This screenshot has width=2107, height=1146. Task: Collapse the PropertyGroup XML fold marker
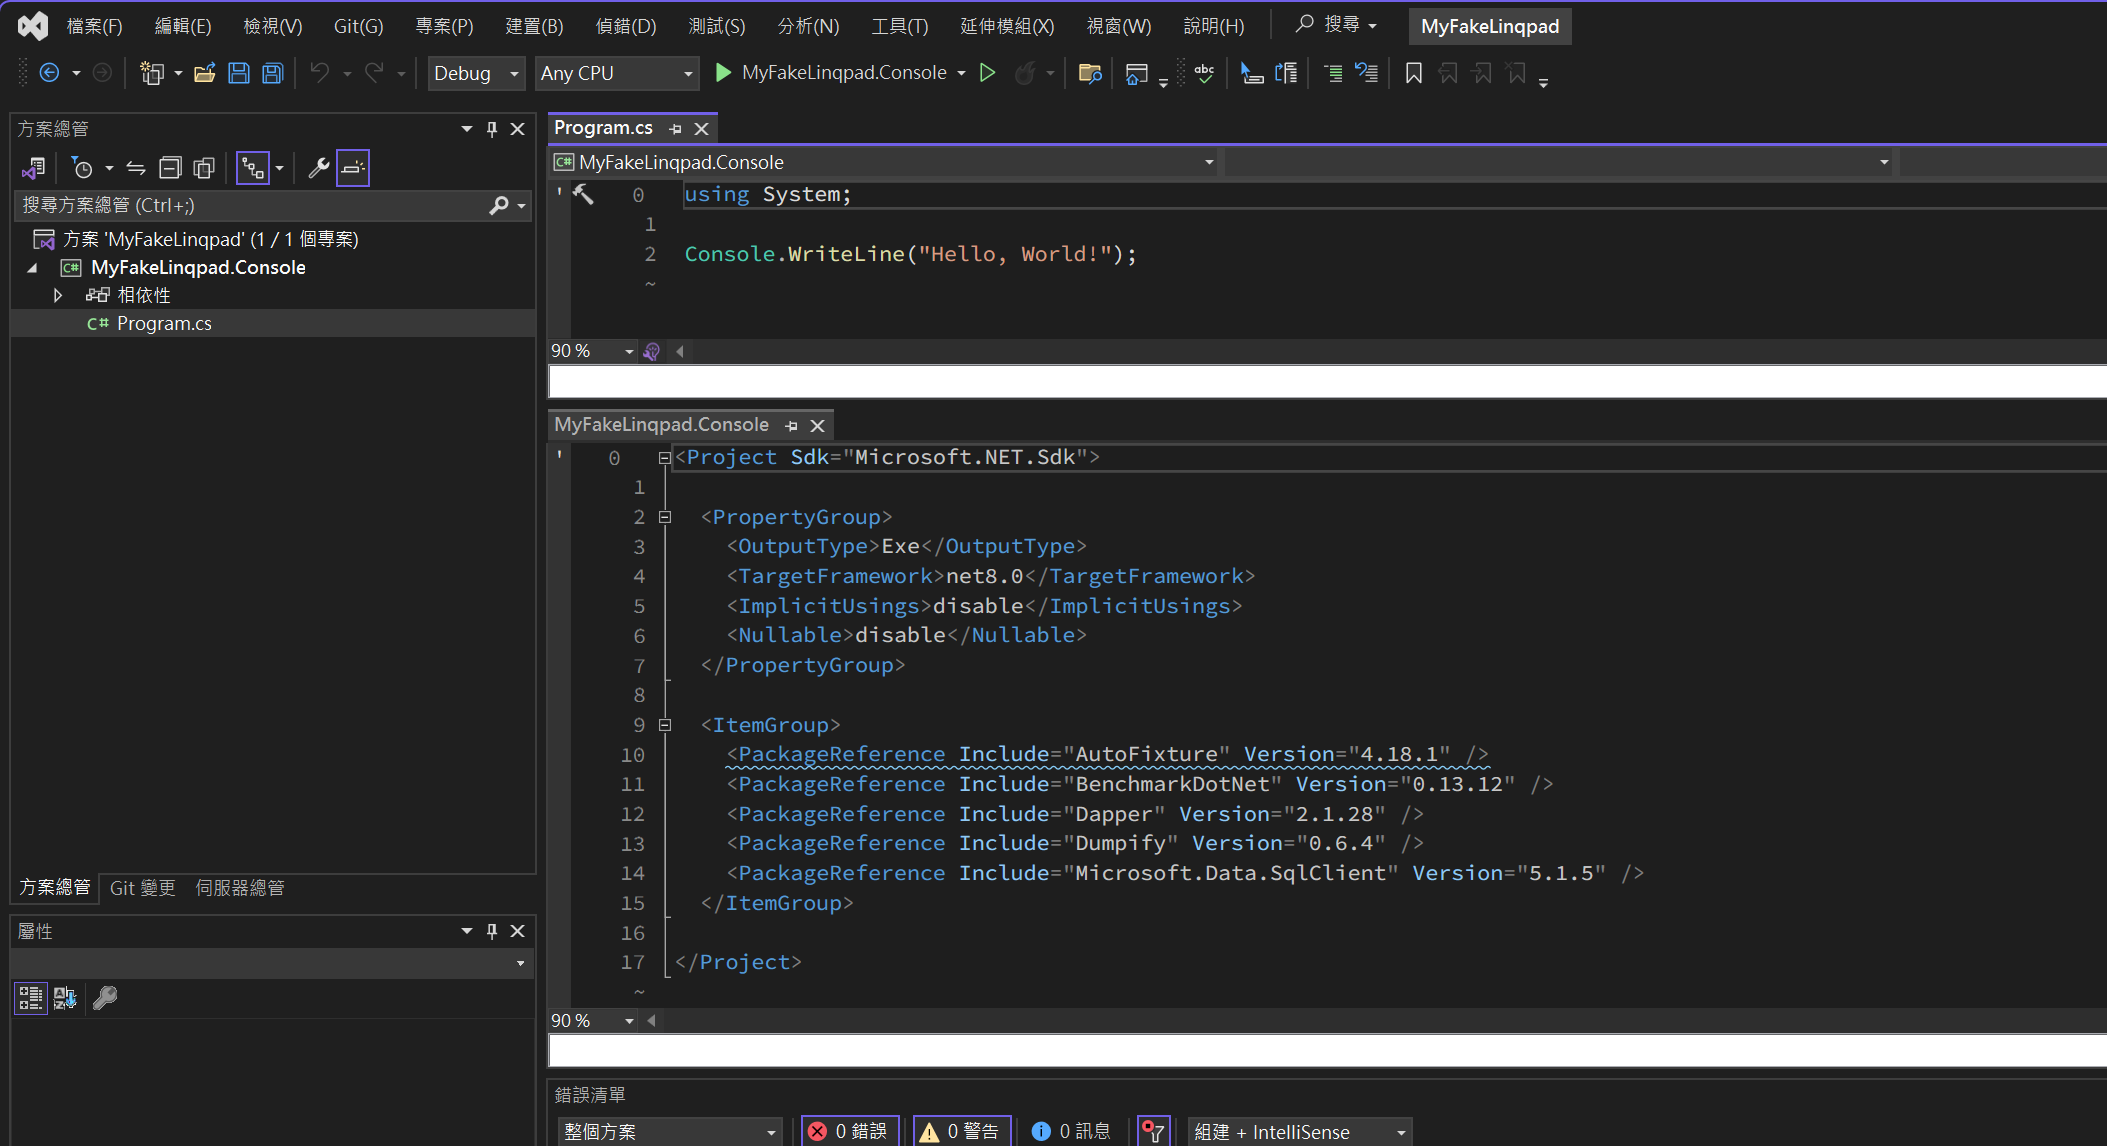(x=665, y=517)
